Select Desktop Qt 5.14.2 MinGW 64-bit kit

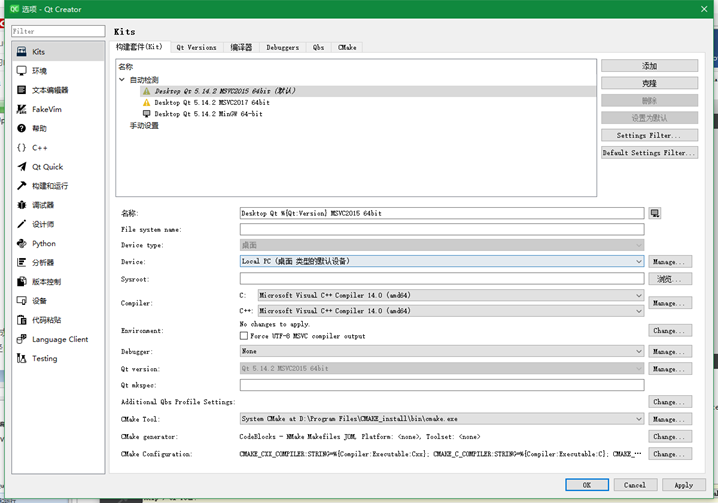coord(208,114)
